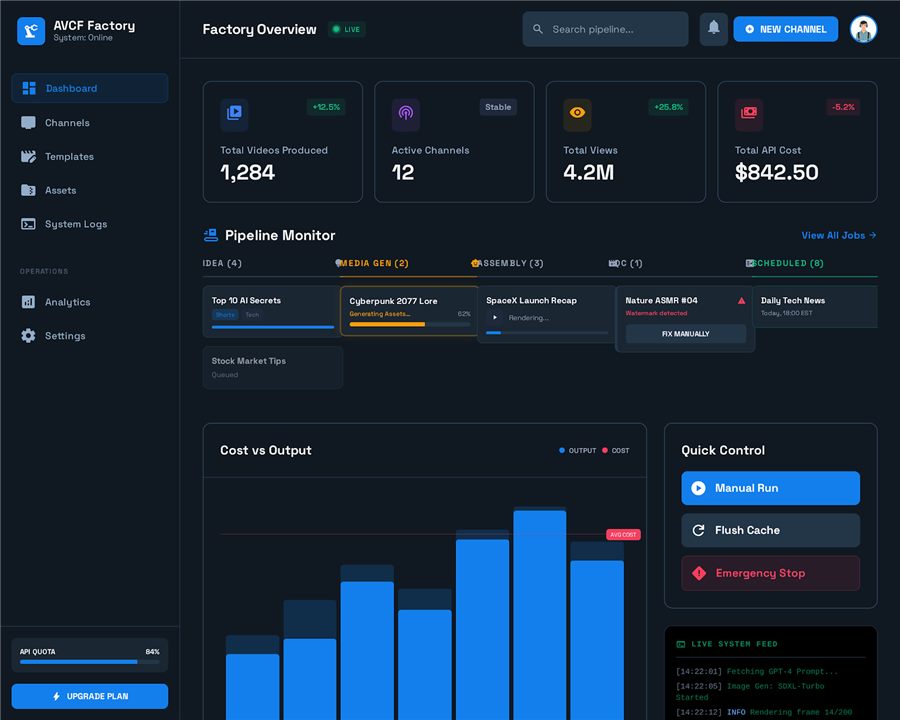
Task: Go to Templates in sidebar
Action: 90,157
